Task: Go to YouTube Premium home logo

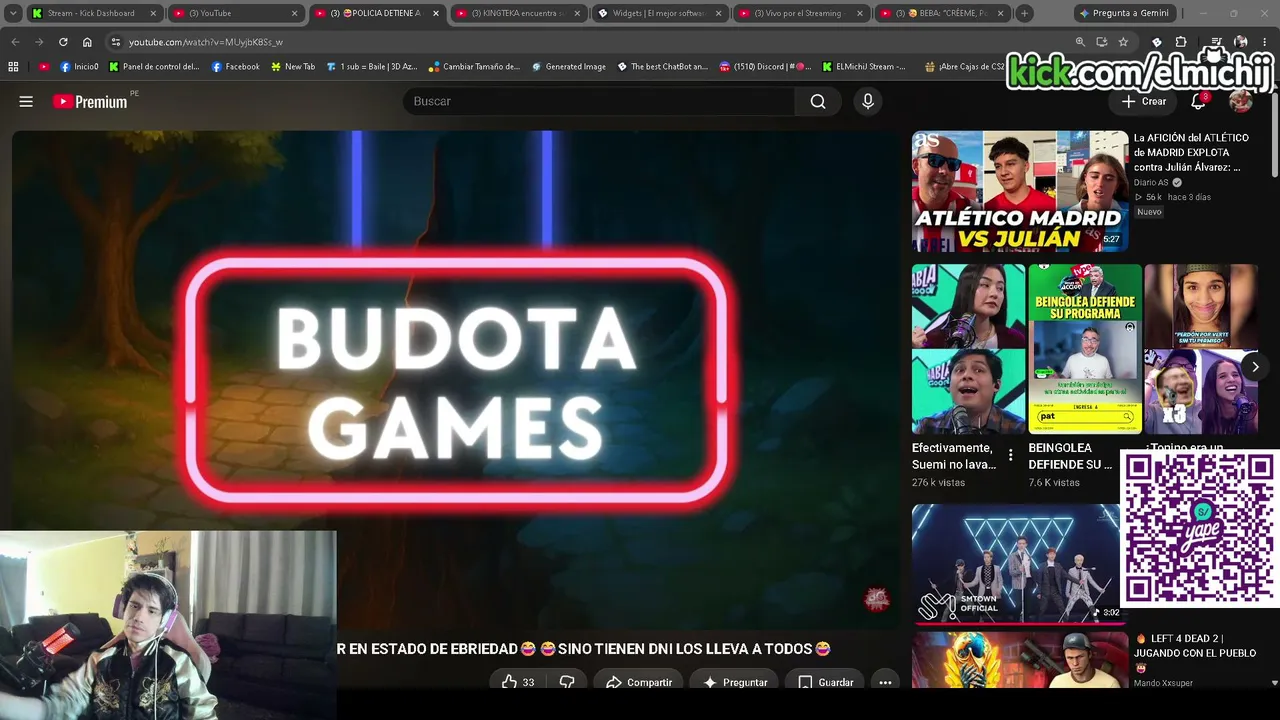Action: pos(90,101)
